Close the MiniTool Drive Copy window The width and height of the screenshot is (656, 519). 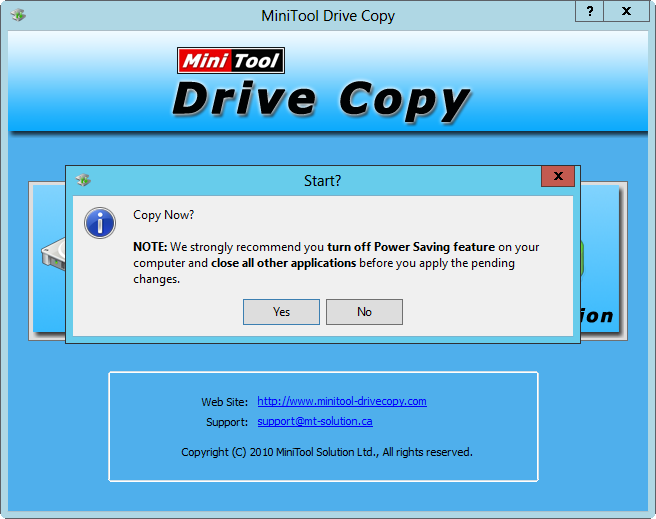[626, 11]
